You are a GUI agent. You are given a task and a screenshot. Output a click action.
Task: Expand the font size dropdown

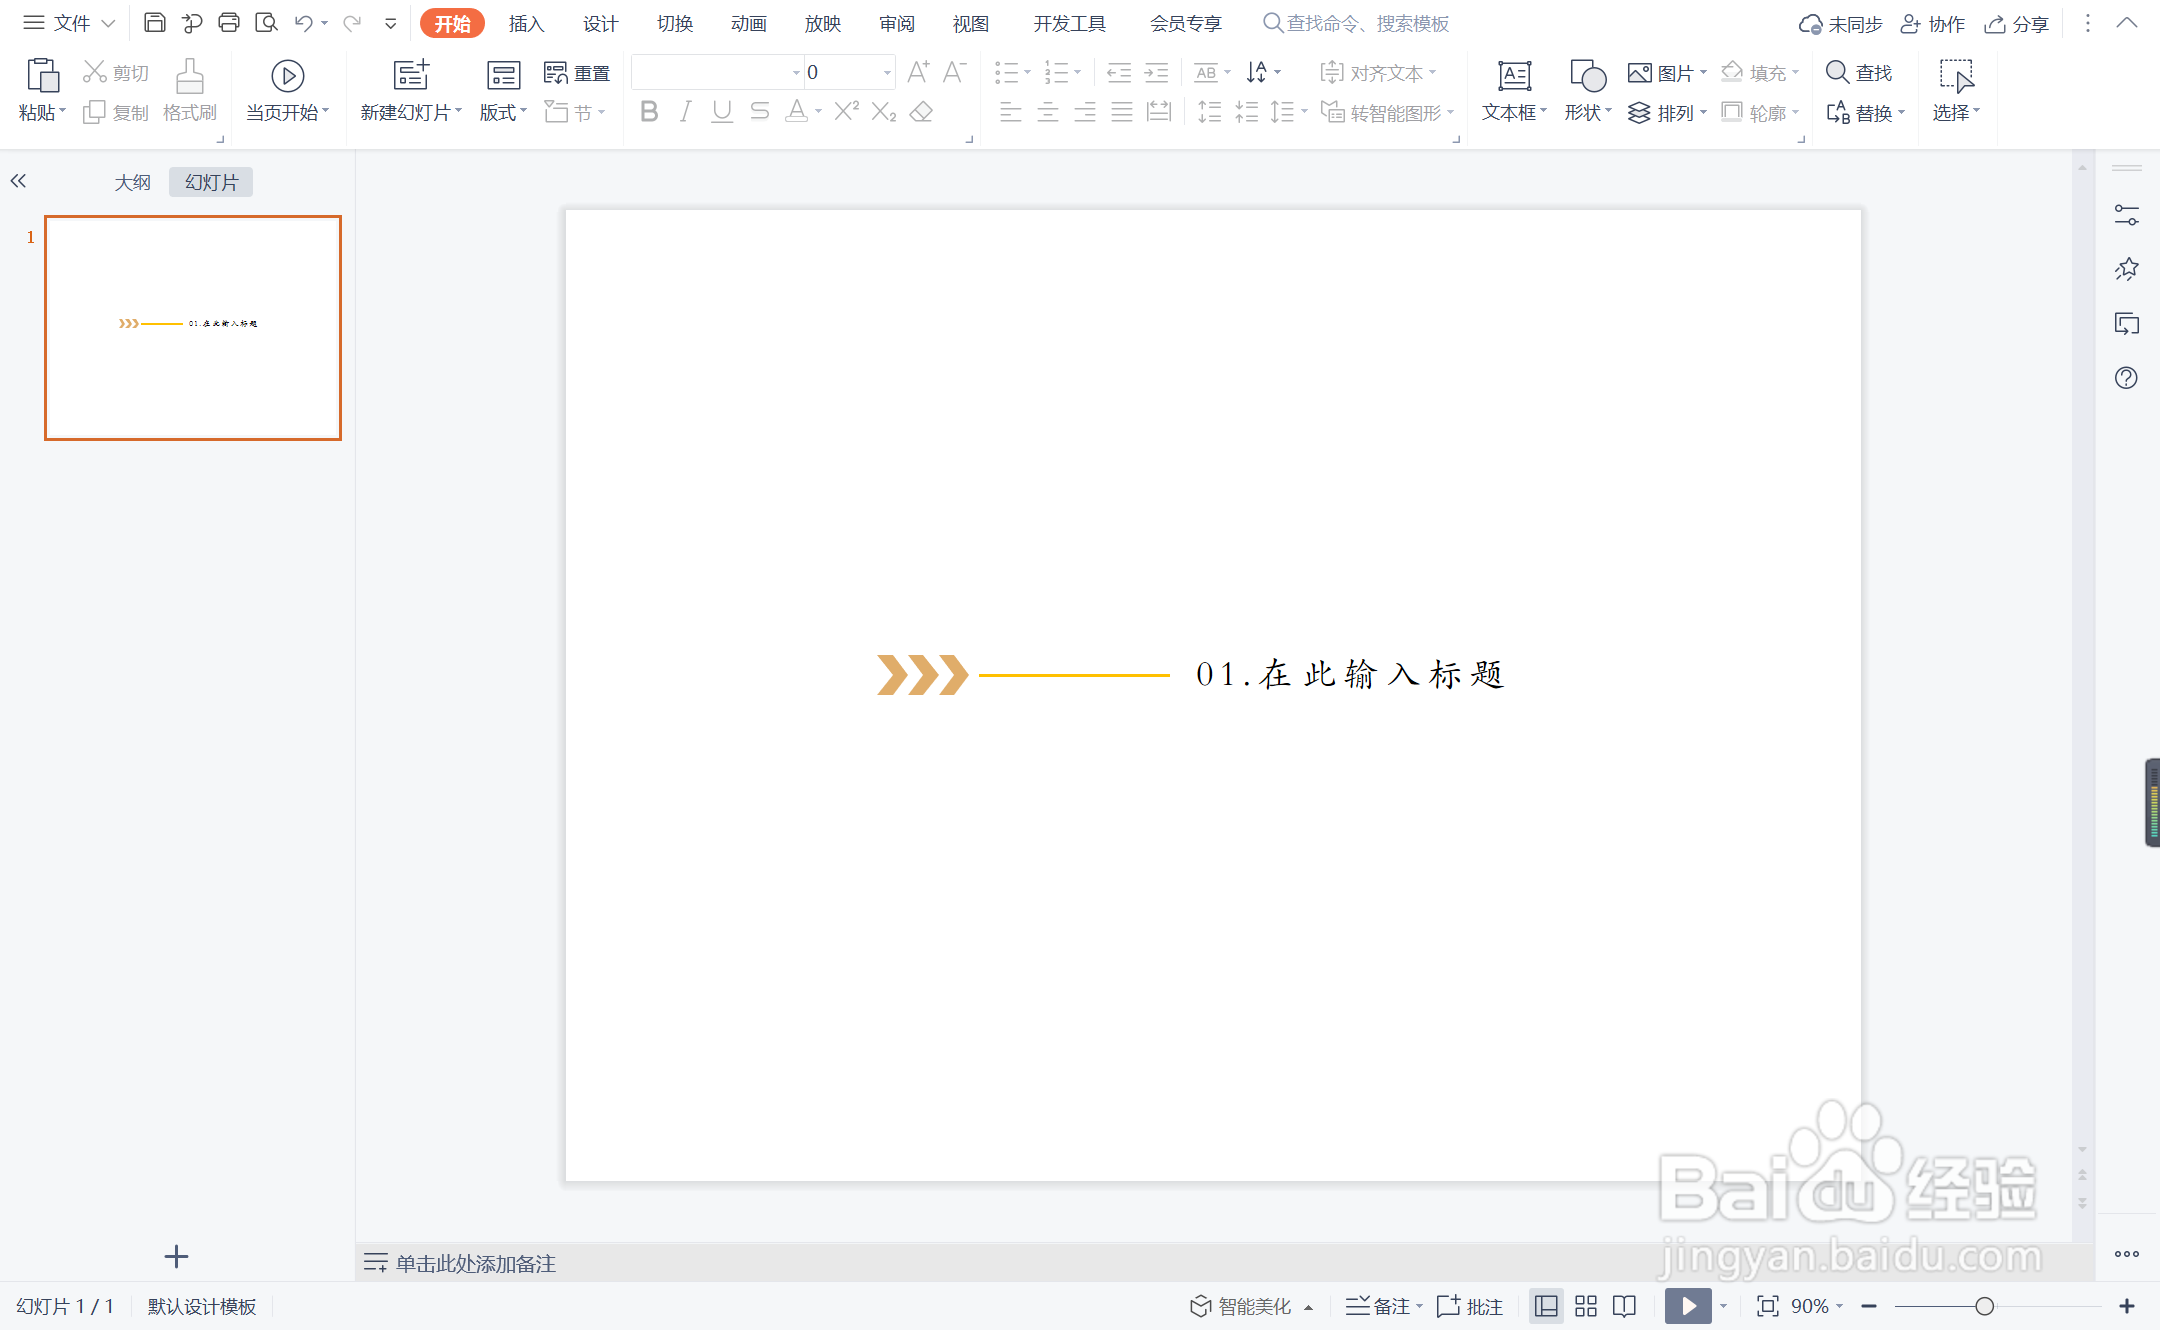[x=887, y=73]
